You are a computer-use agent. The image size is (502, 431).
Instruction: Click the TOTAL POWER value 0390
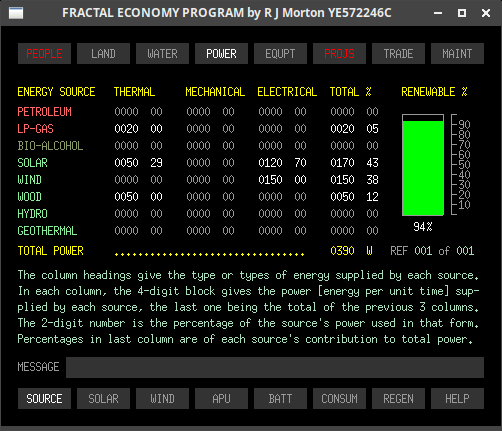pos(342,251)
